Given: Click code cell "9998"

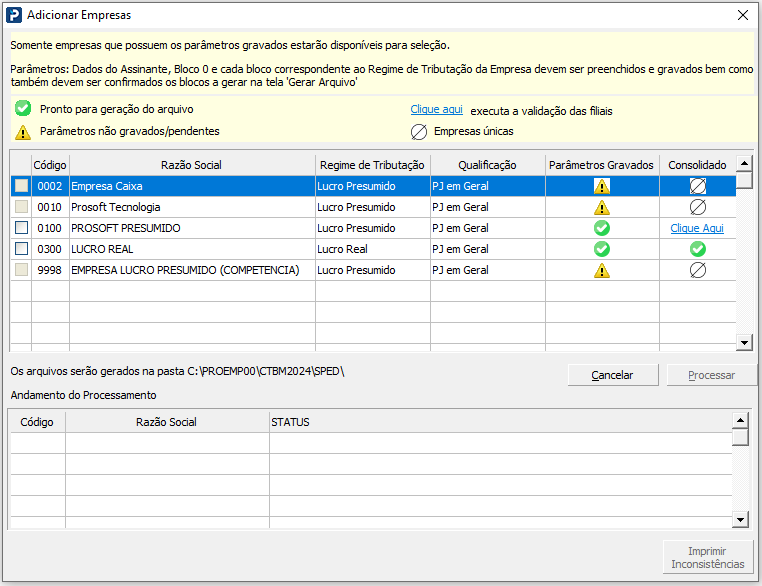Looking at the screenshot, I should pyautogui.click(x=50, y=270).
